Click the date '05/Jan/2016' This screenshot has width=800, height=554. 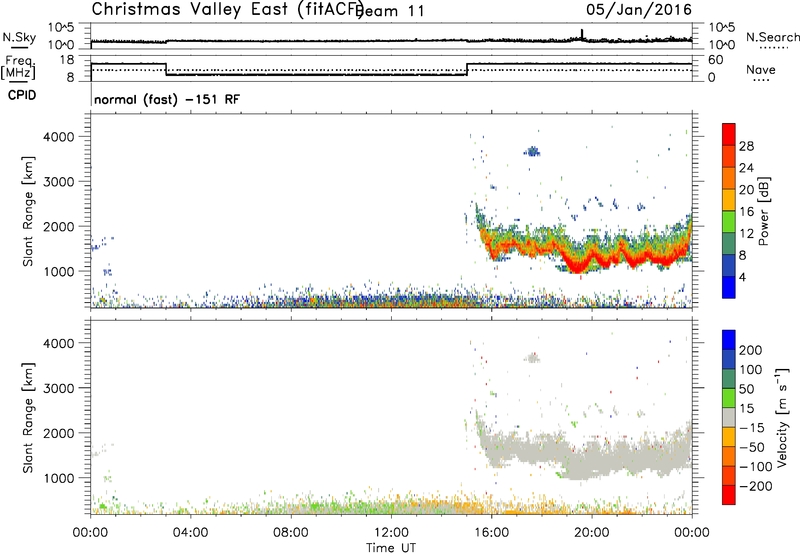click(639, 10)
